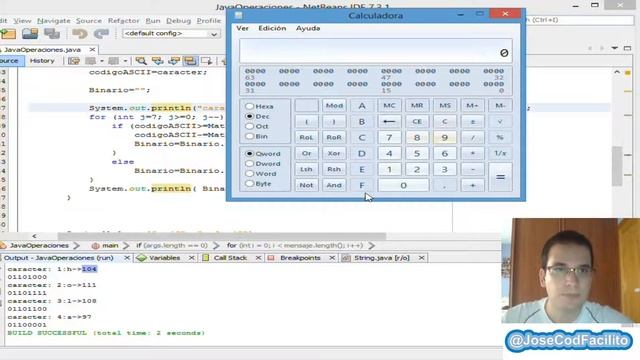The height and width of the screenshot is (360, 640).
Task: Click the Not calculator button
Action: pos(306,185)
